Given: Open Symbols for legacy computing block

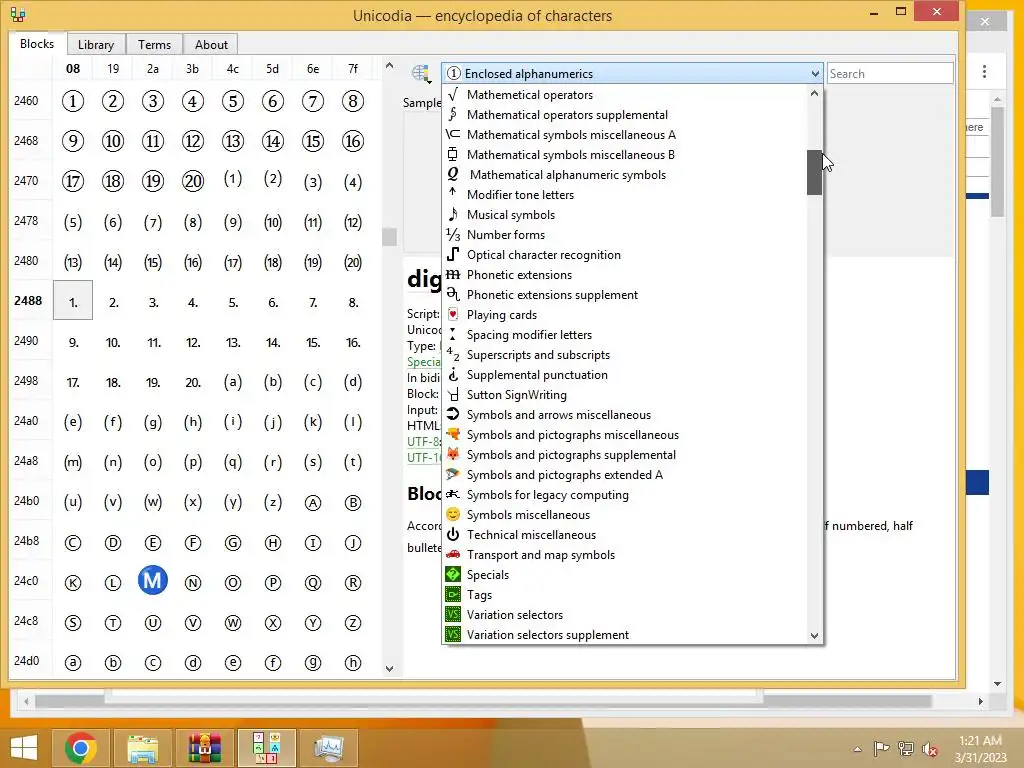Looking at the screenshot, I should click(x=625, y=495).
